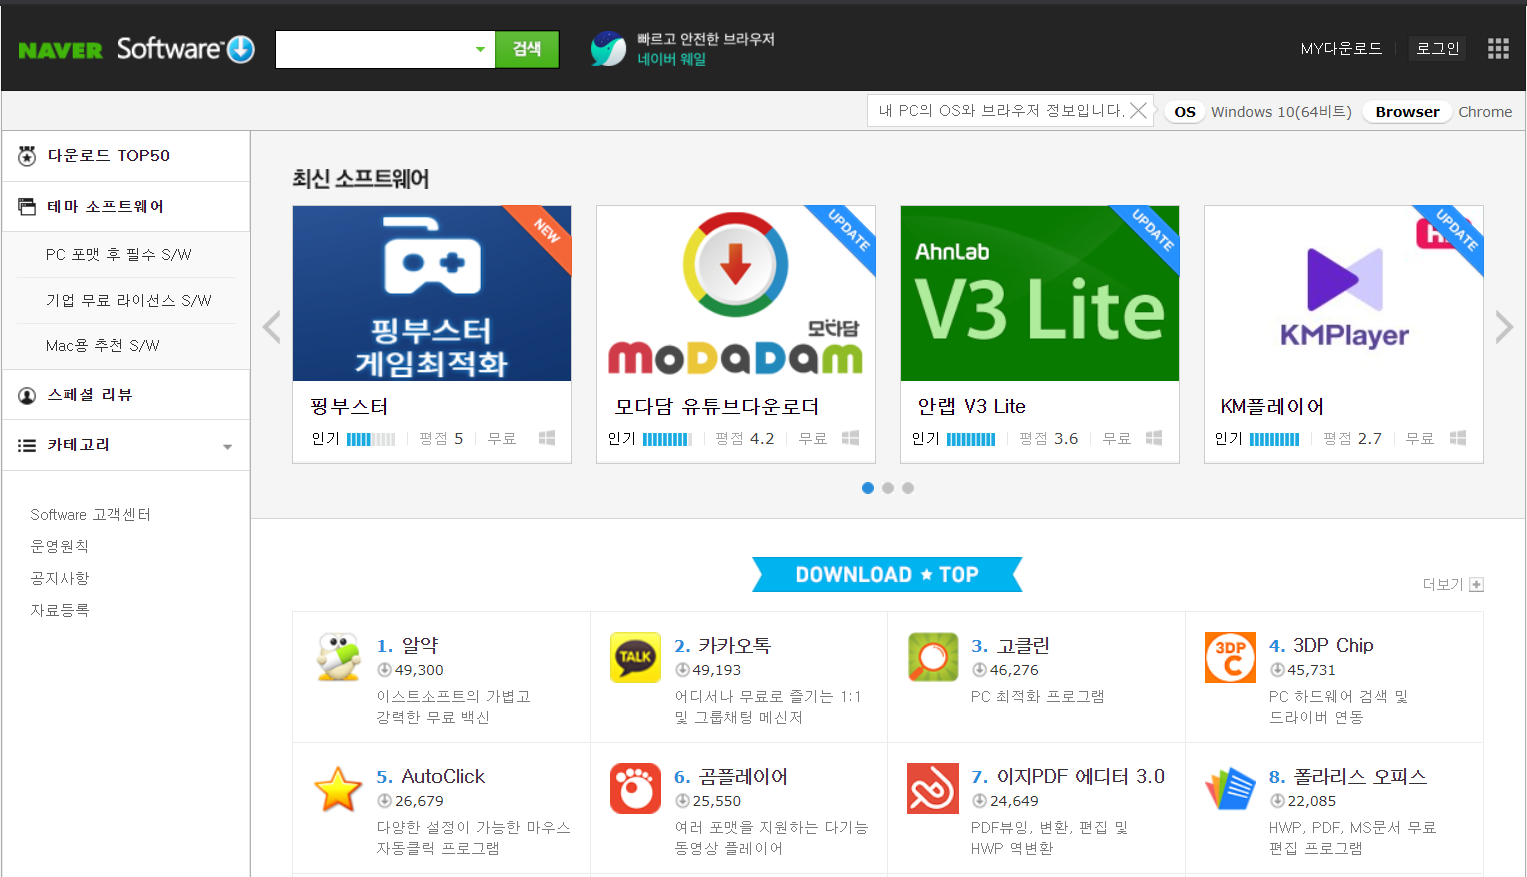Click the OS label badge
The height and width of the screenshot is (877, 1527).
(x=1185, y=112)
